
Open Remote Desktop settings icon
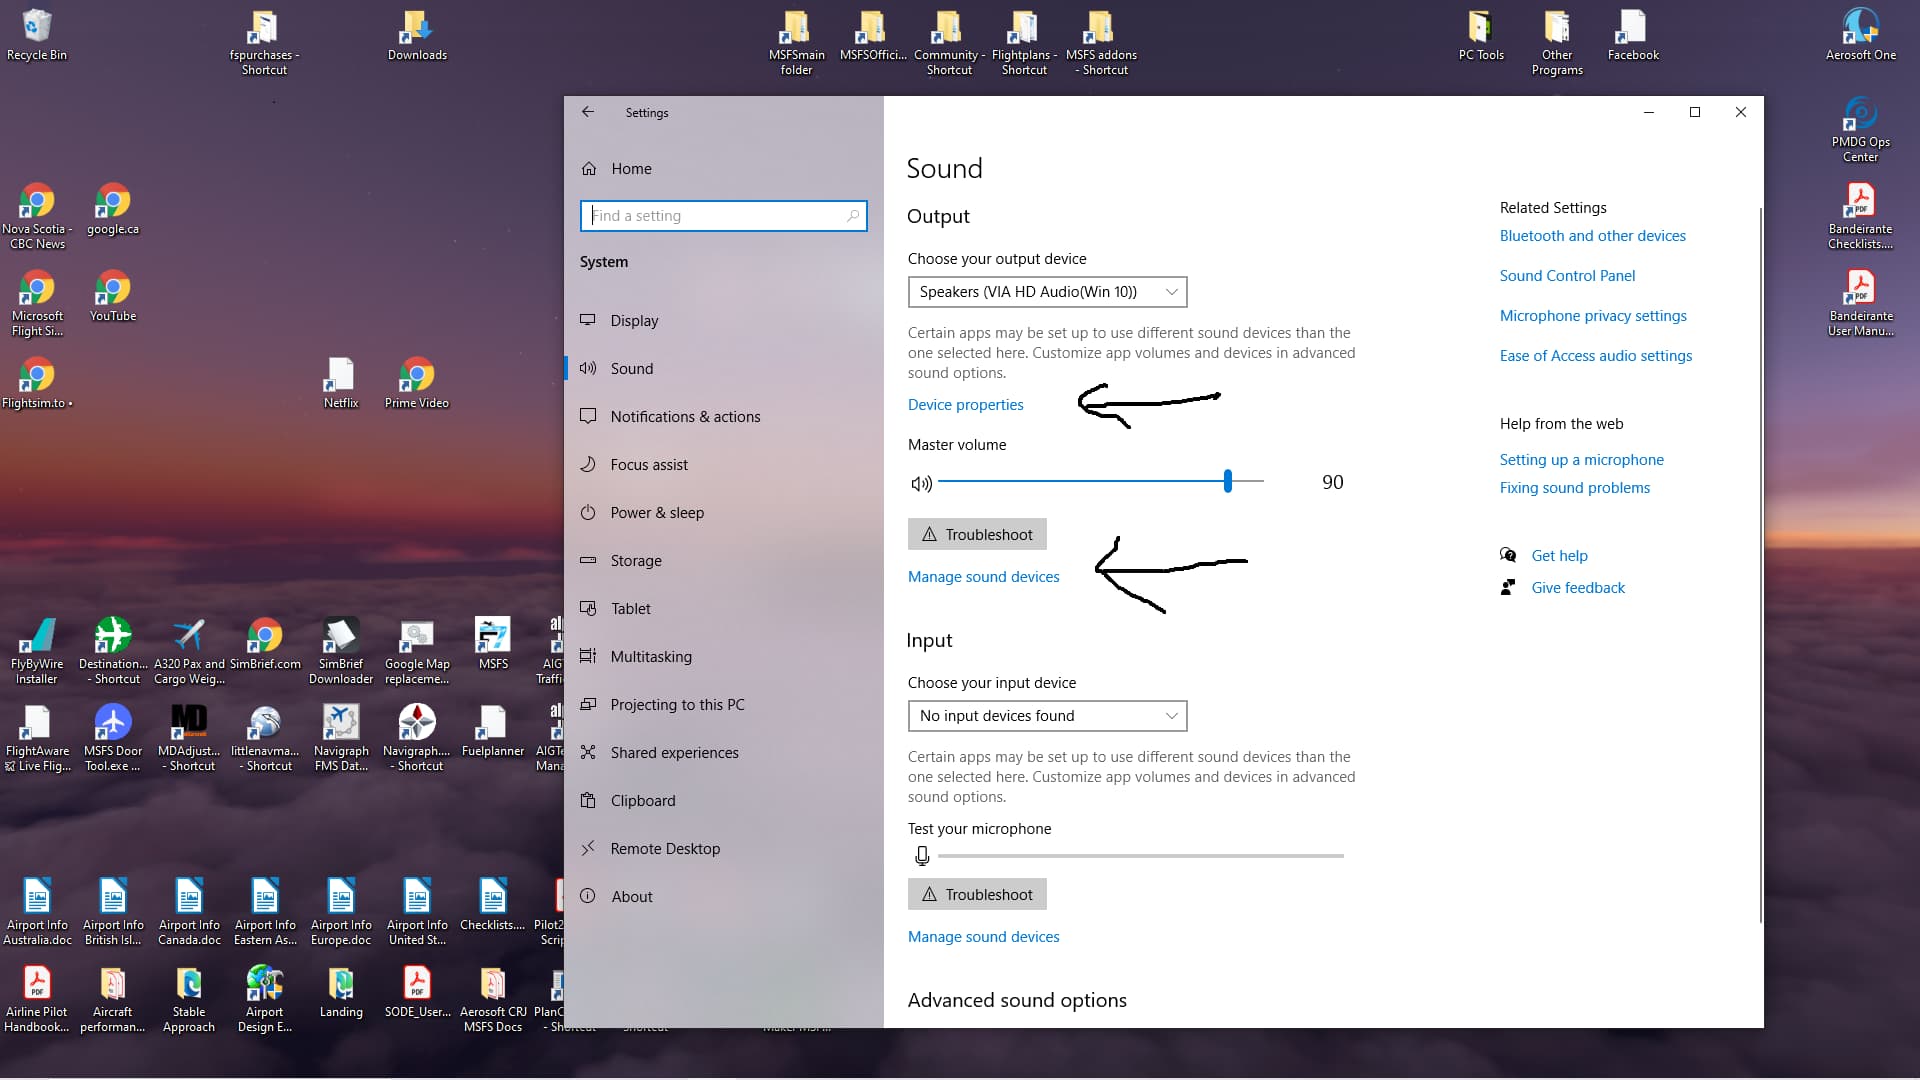coord(590,848)
